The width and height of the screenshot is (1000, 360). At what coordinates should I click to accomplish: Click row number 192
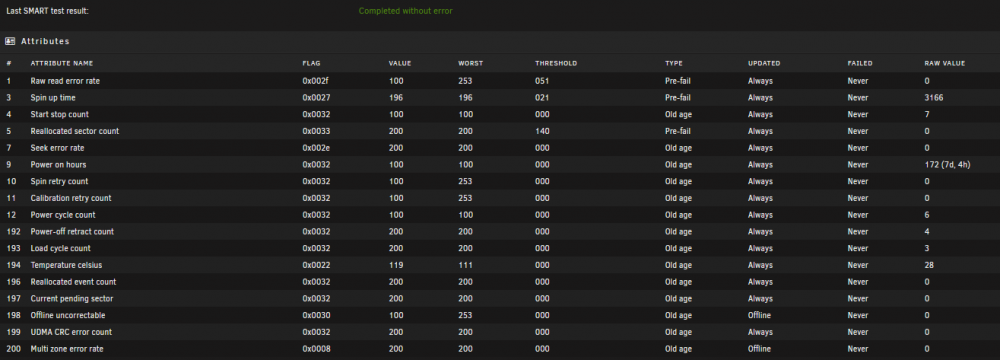12,231
